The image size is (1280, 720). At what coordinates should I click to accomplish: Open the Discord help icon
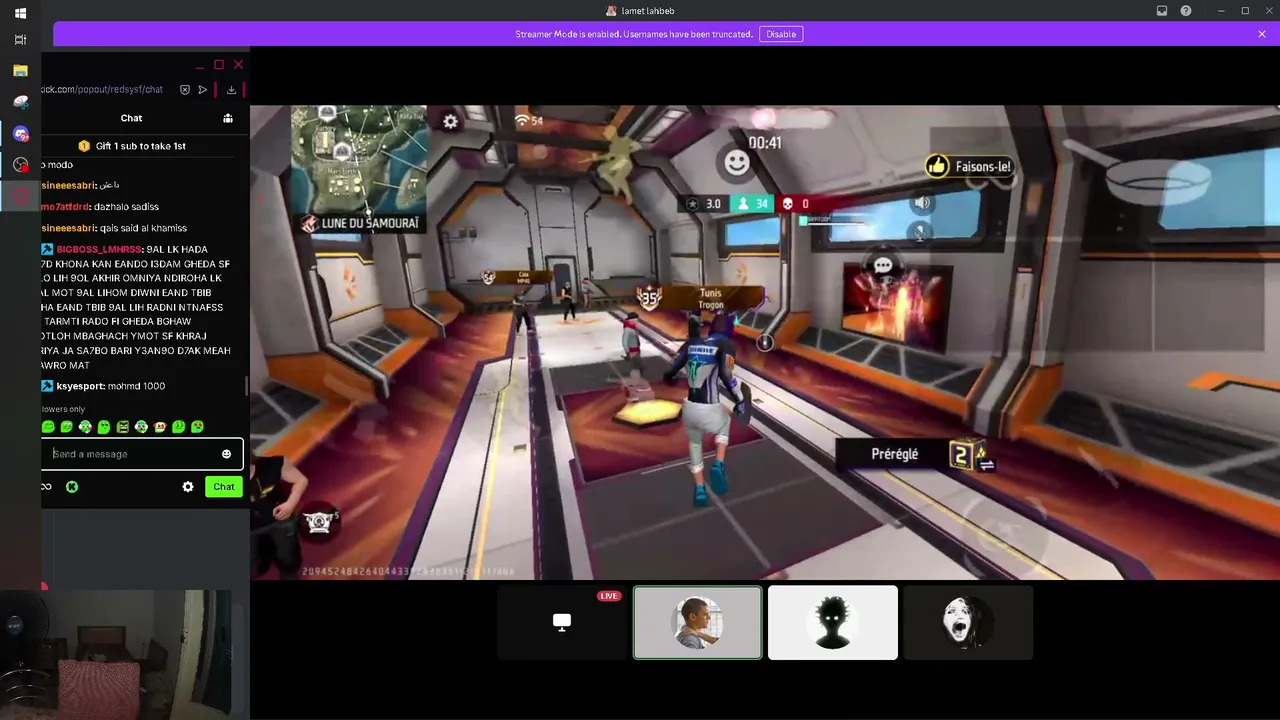pyautogui.click(x=1186, y=11)
